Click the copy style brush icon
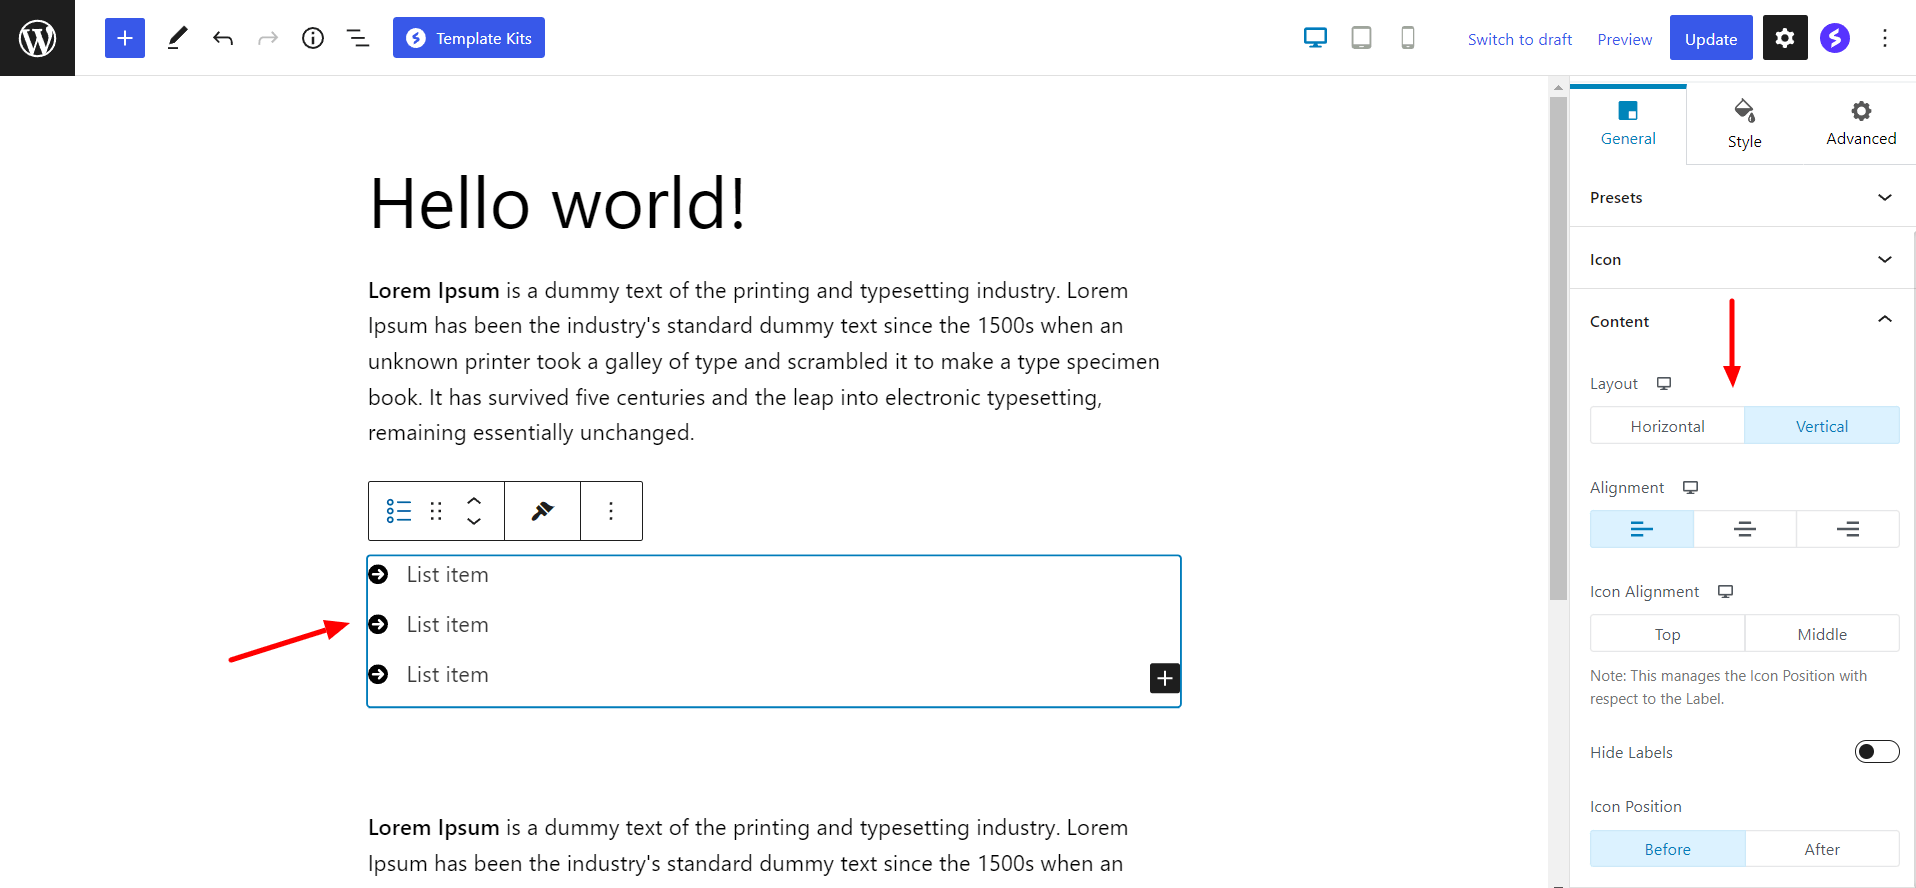The height and width of the screenshot is (888, 1916). coord(542,511)
